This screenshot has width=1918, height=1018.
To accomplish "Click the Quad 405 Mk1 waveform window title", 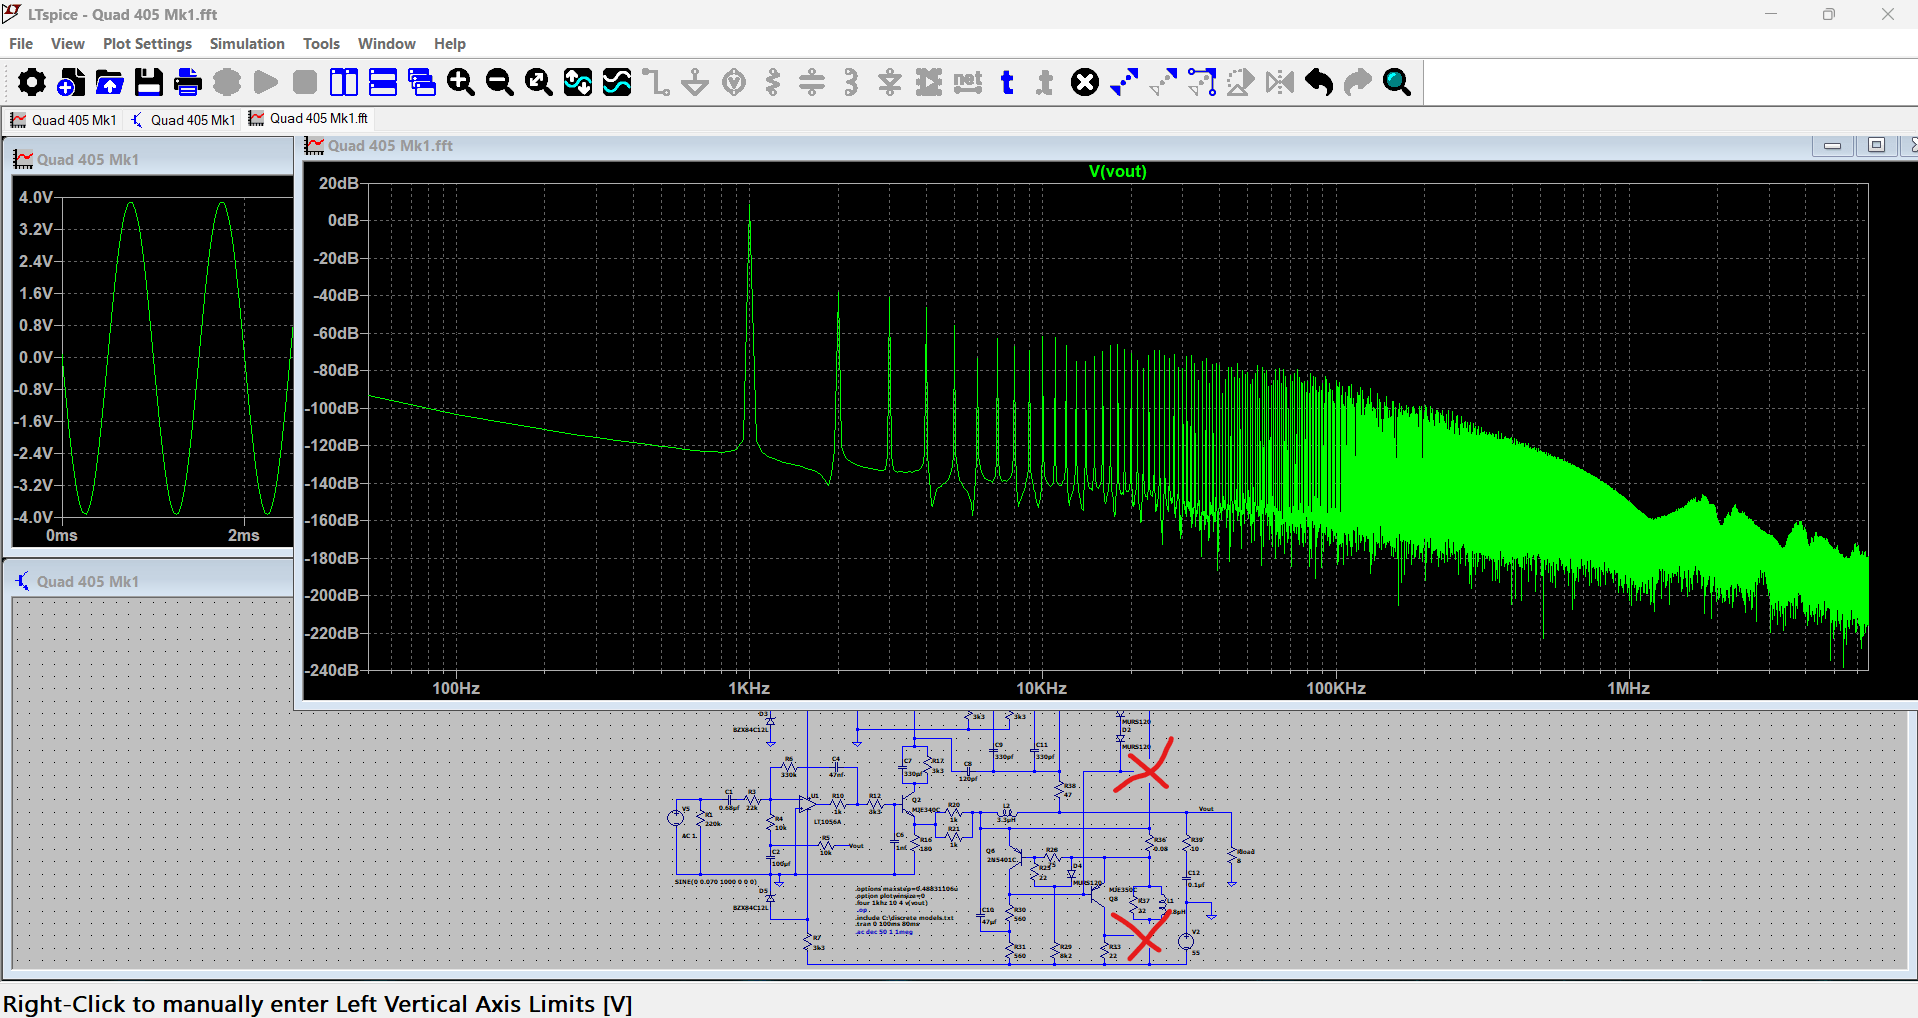I will [x=88, y=160].
